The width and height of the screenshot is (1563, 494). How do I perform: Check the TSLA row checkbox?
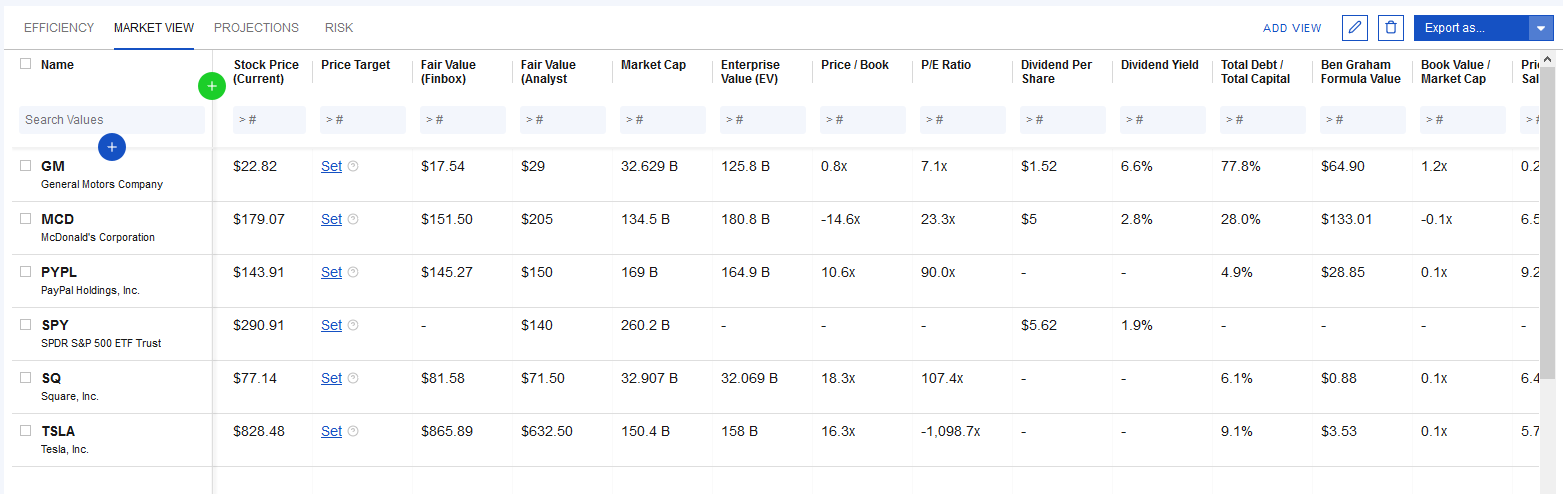(x=26, y=431)
